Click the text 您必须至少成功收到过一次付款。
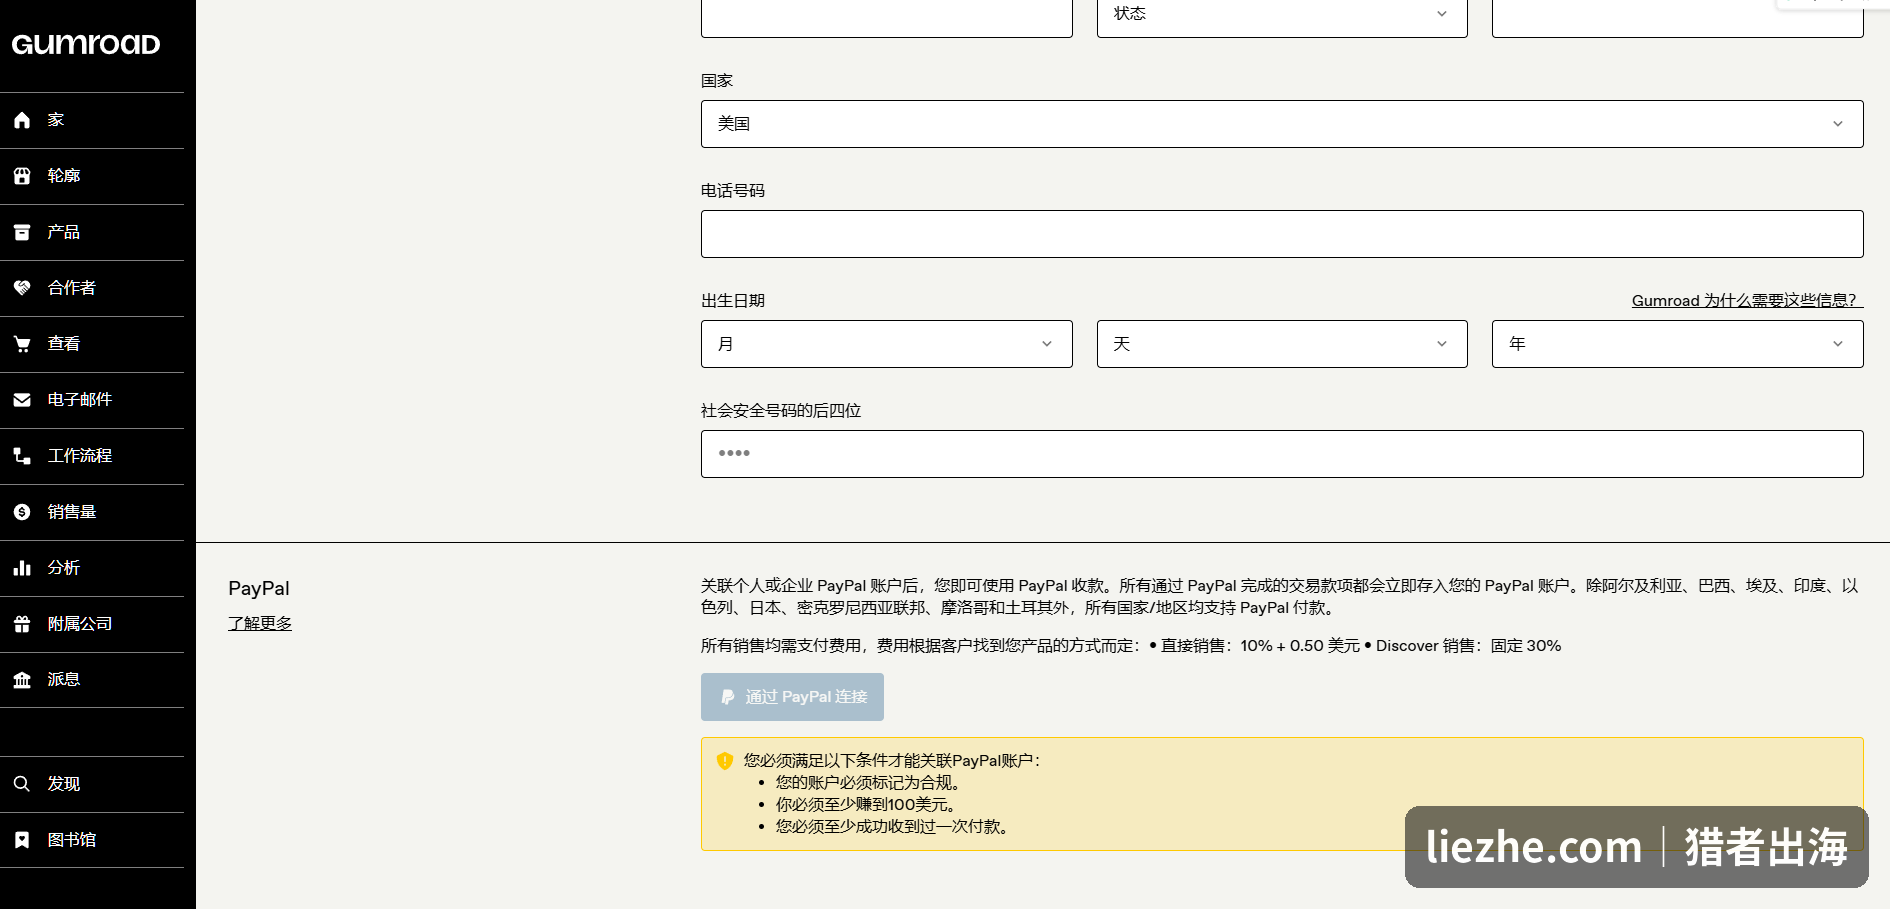This screenshot has width=1890, height=909. (x=895, y=827)
